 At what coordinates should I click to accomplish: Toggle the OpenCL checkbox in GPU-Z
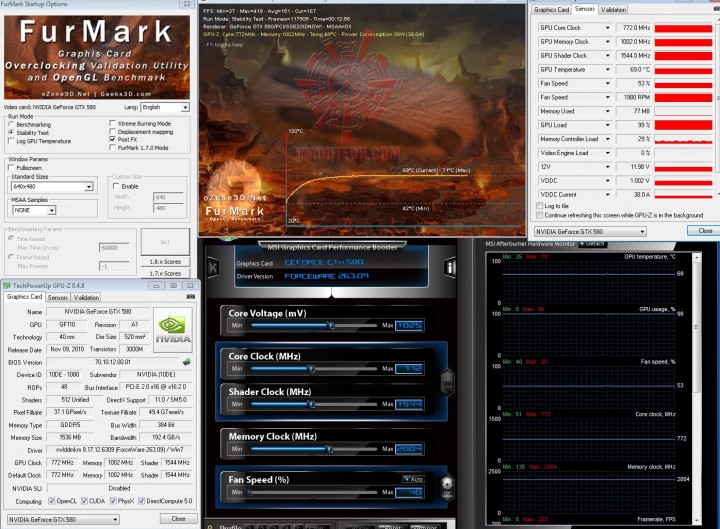coord(52,501)
